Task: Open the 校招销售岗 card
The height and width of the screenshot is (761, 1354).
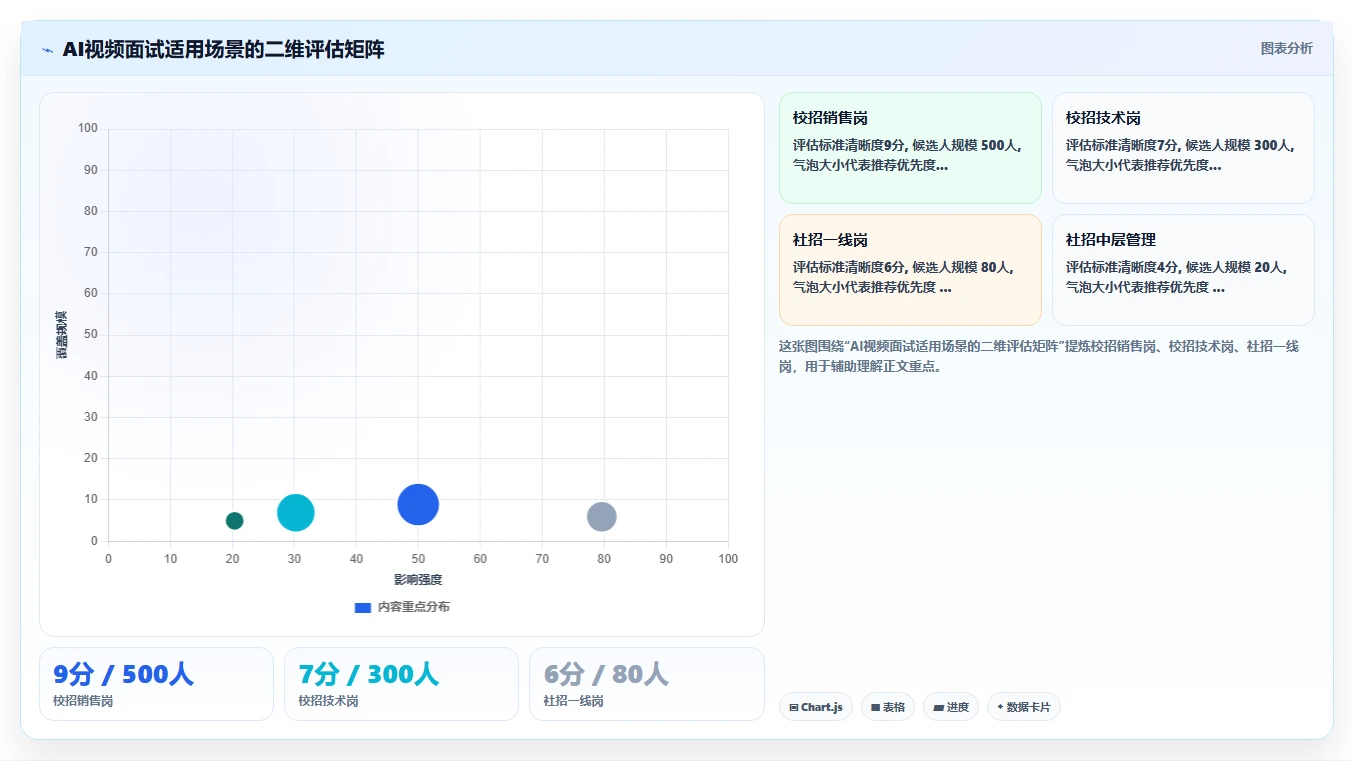Action: point(910,148)
